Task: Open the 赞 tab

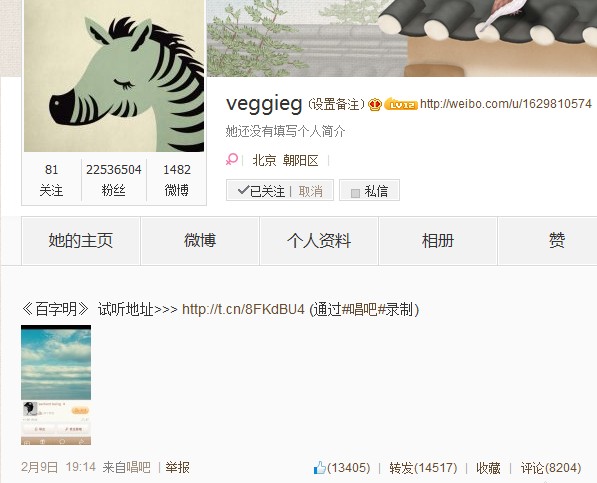Action: [x=556, y=241]
